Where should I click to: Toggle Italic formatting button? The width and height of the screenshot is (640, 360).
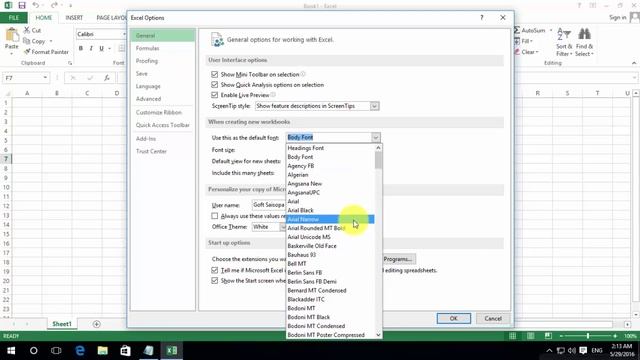[x=91, y=48]
